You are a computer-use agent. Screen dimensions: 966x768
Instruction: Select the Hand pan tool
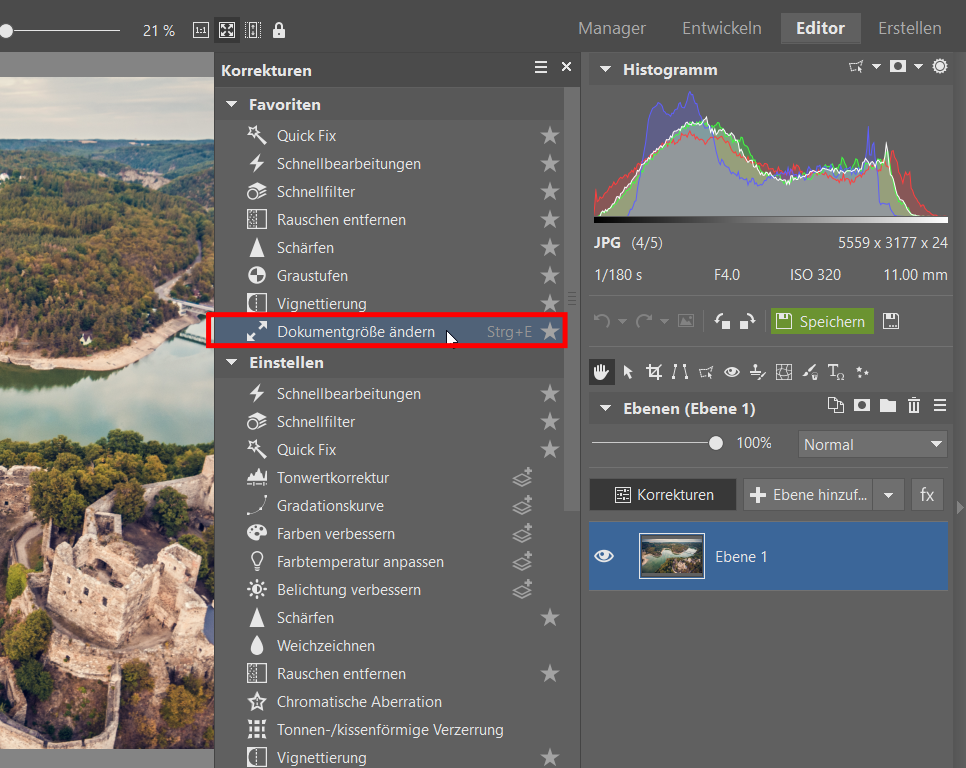tap(601, 372)
